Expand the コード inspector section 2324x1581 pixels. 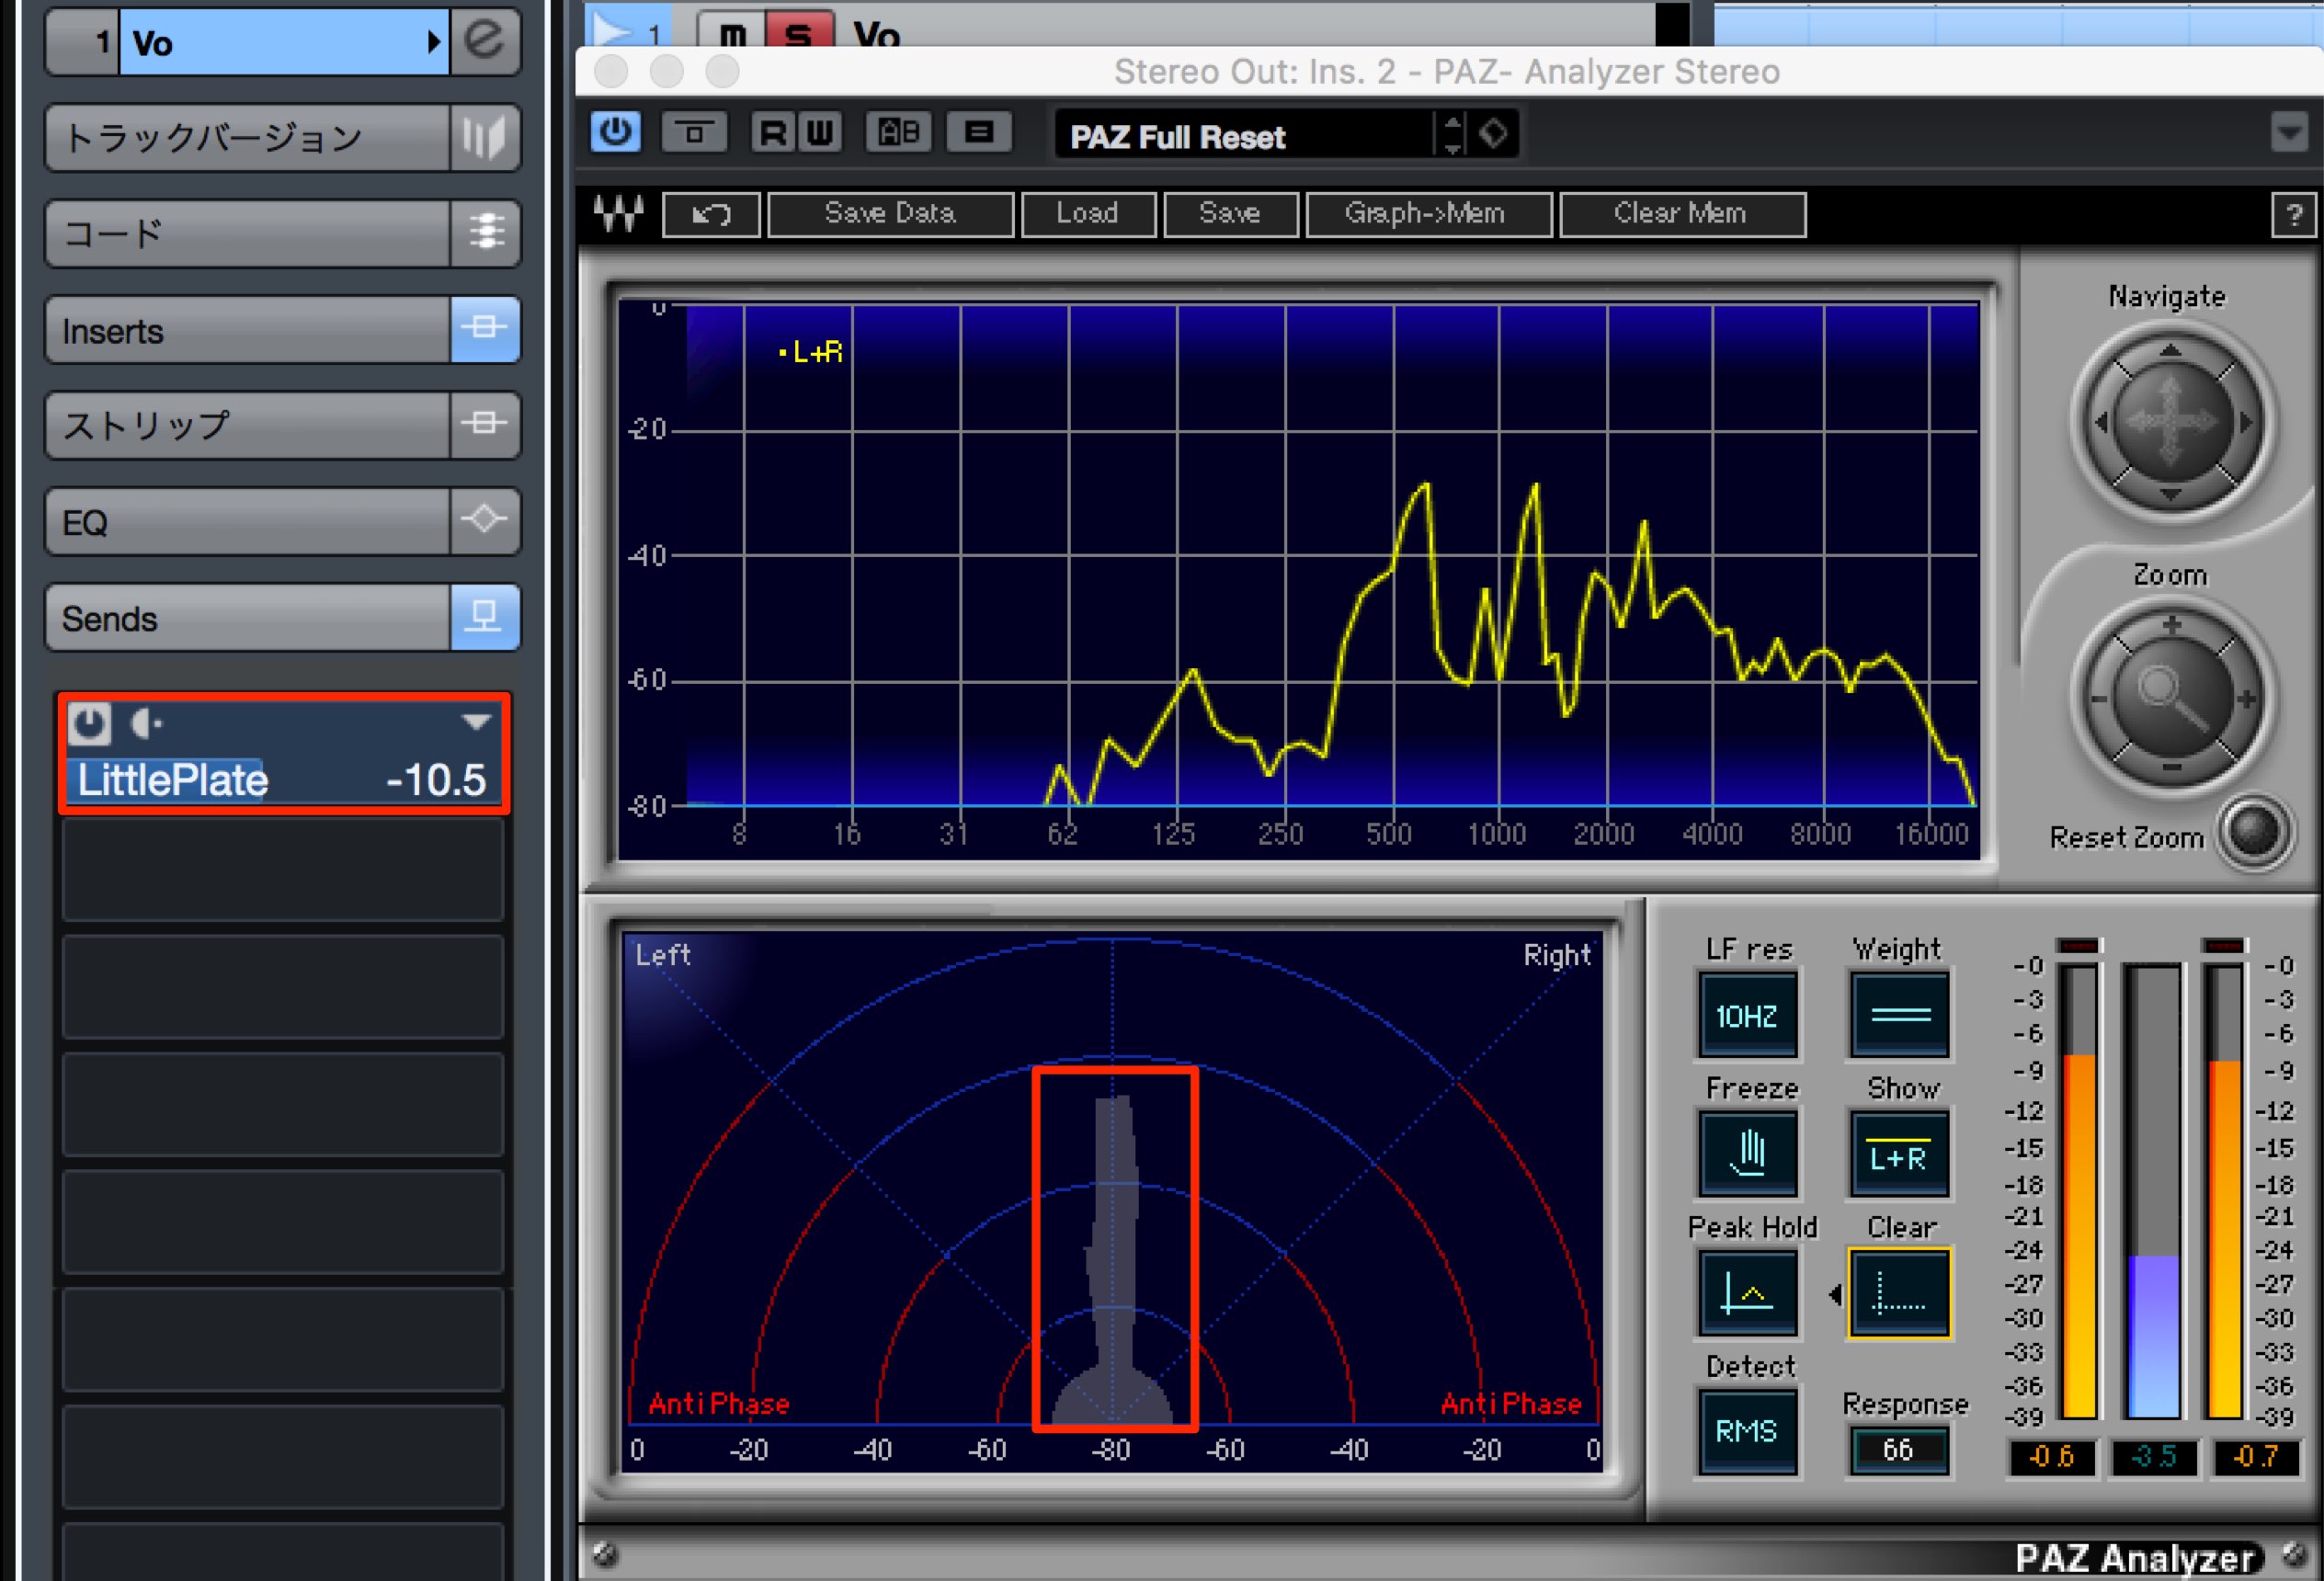click(248, 233)
